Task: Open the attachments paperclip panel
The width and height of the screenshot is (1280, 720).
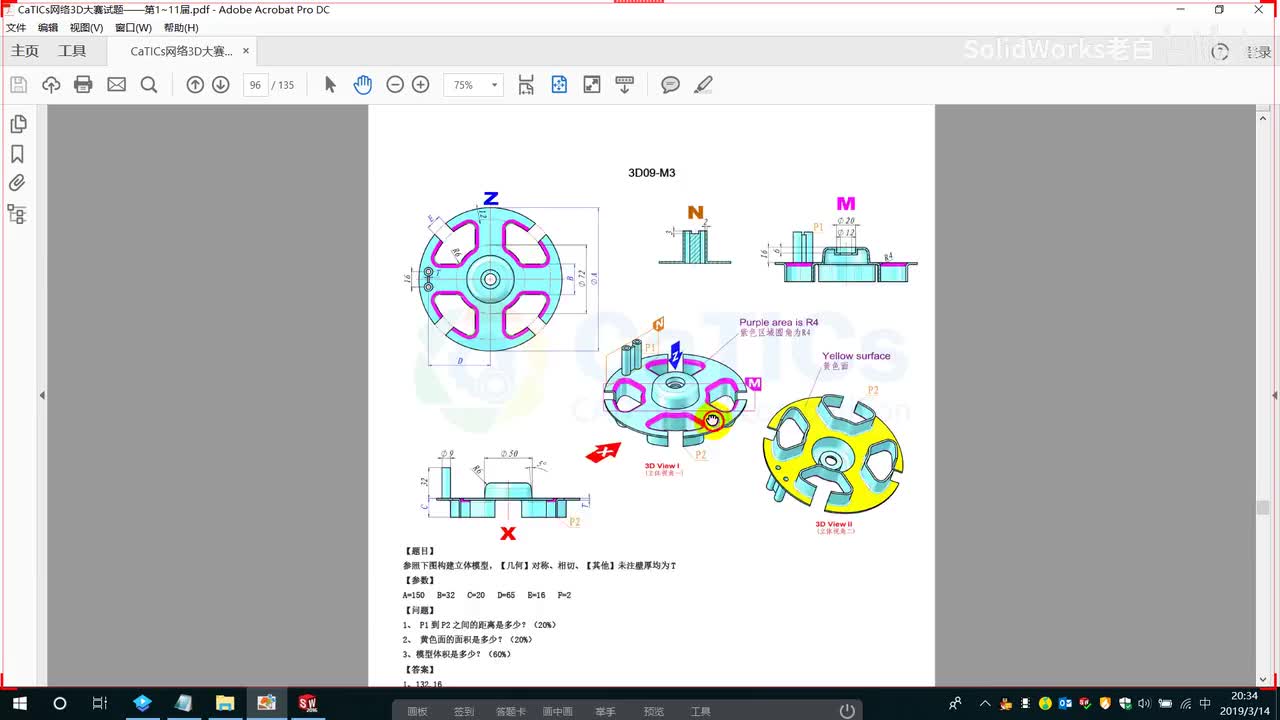Action: 17,183
